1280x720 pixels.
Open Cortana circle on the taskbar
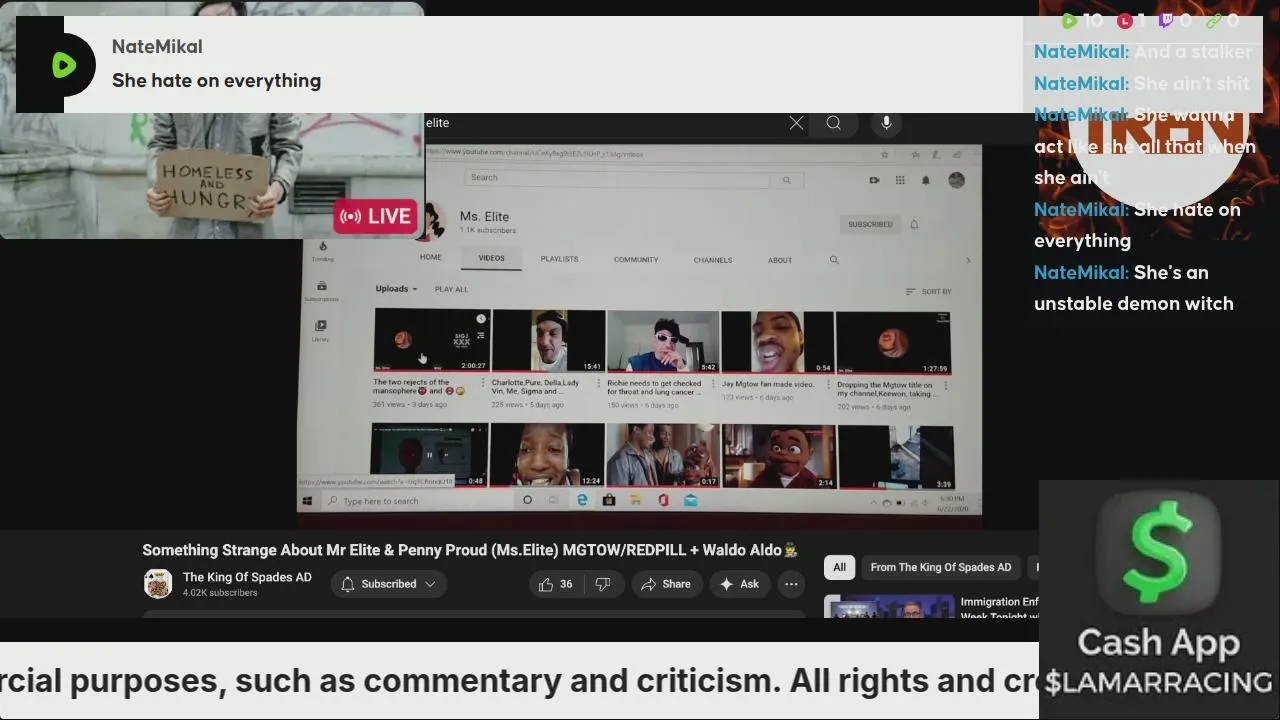pyautogui.click(x=527, y=500)
